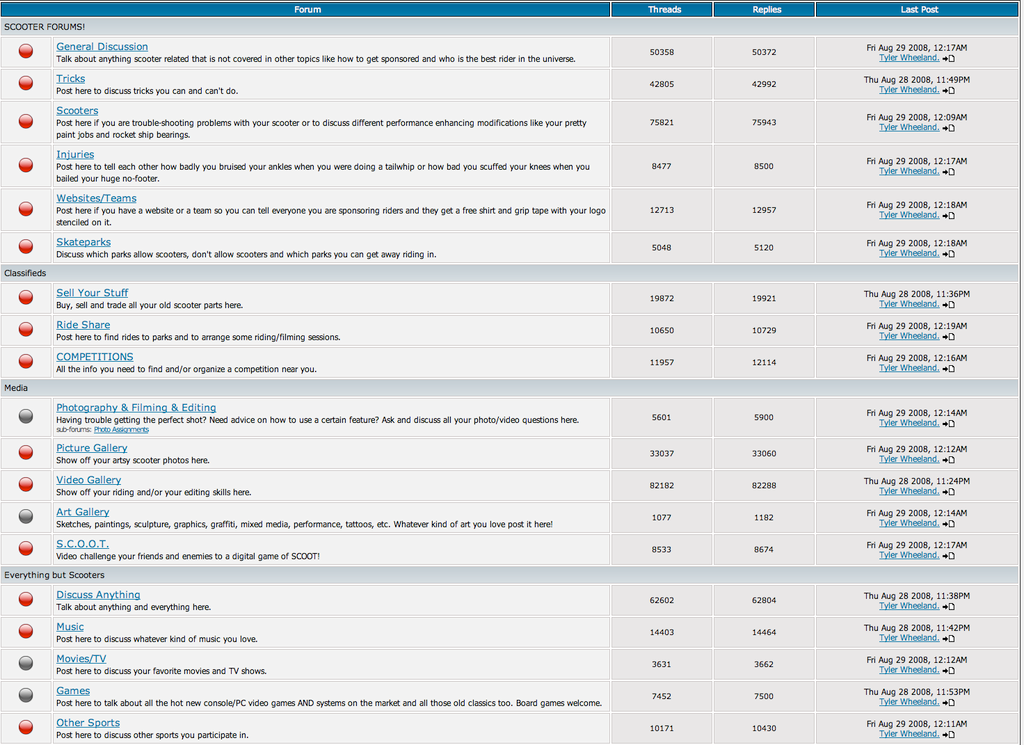1024x745 pixels.
Task: Open the Injuries forum link
Action: [75, 155]
